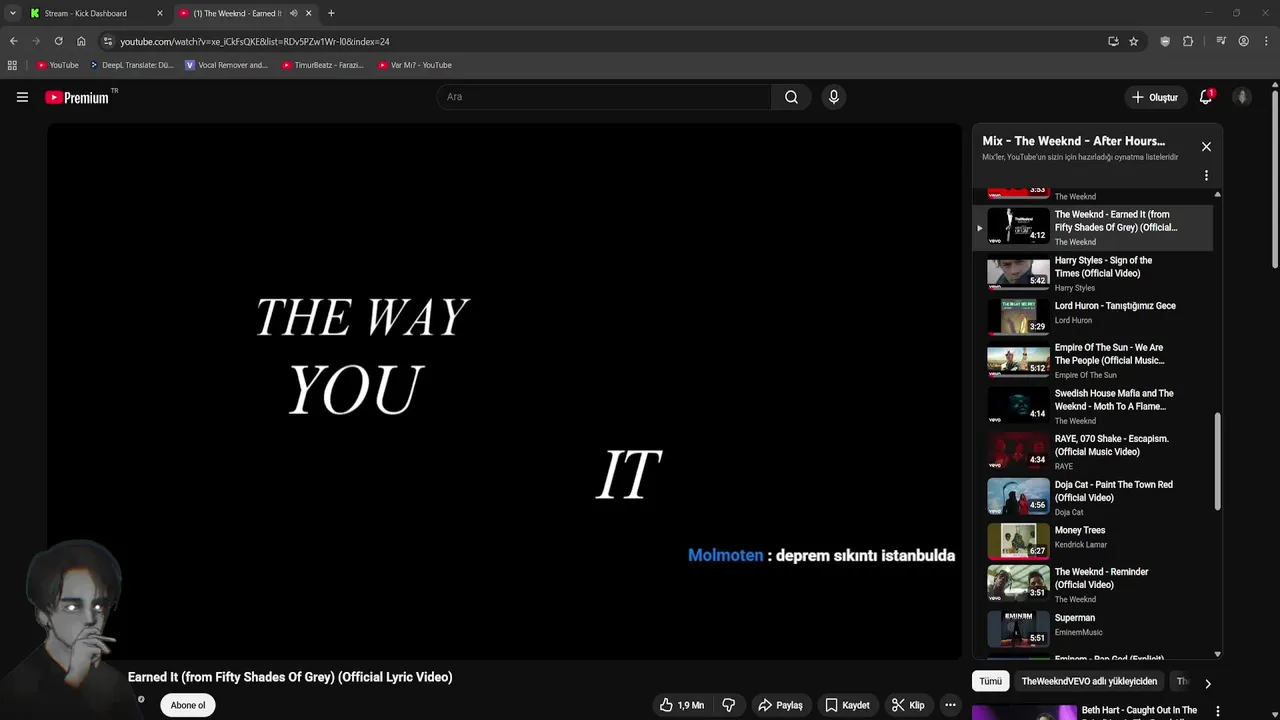This screenshot has height=720, width=1280.
Task: Click the Paylaş share button
Action: click(780, 705)
